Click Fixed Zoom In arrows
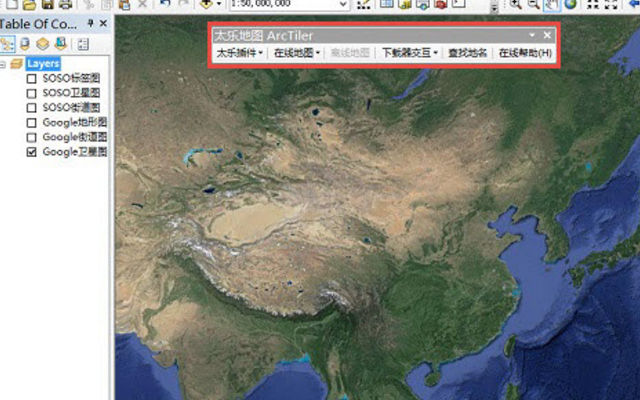This screenshot has width=640, height=400. (x=593, y=4)
